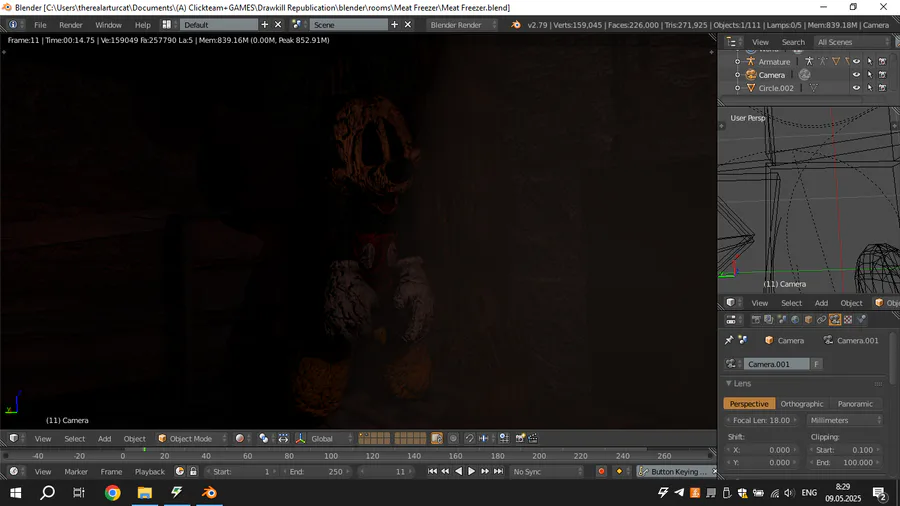900x506 pixels.
Task: Toggle visibility eye for Circle.002
Action: pos(856,88)
